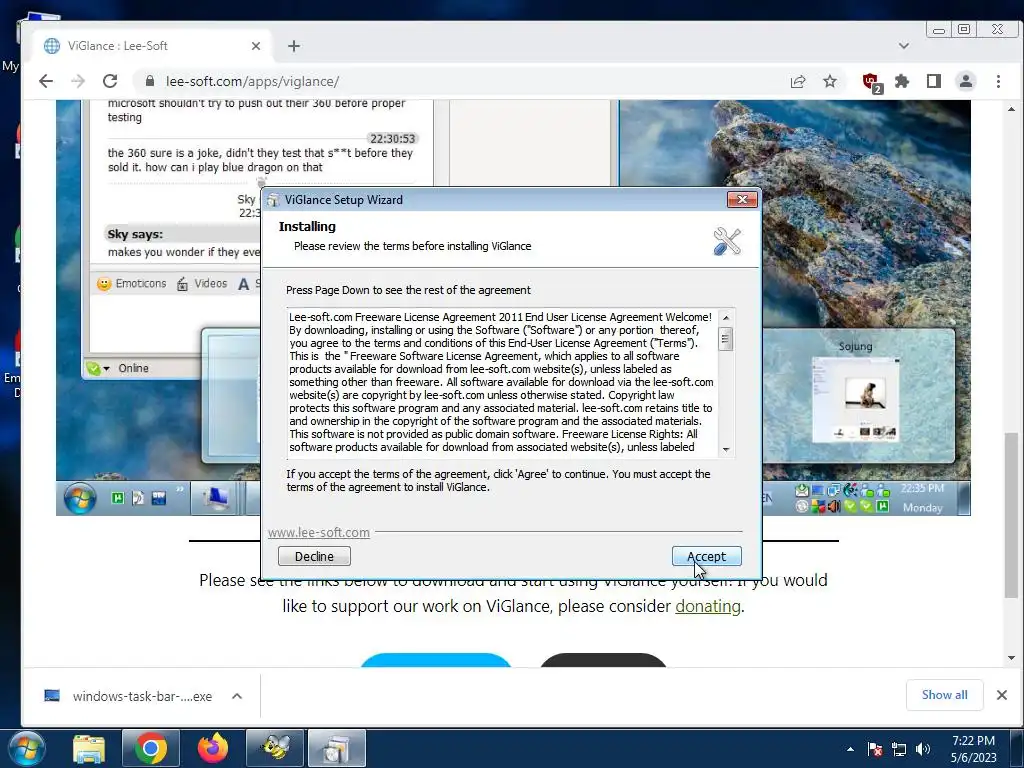Expand the tab search chevron
The image size is (1024, 768).
904,46
